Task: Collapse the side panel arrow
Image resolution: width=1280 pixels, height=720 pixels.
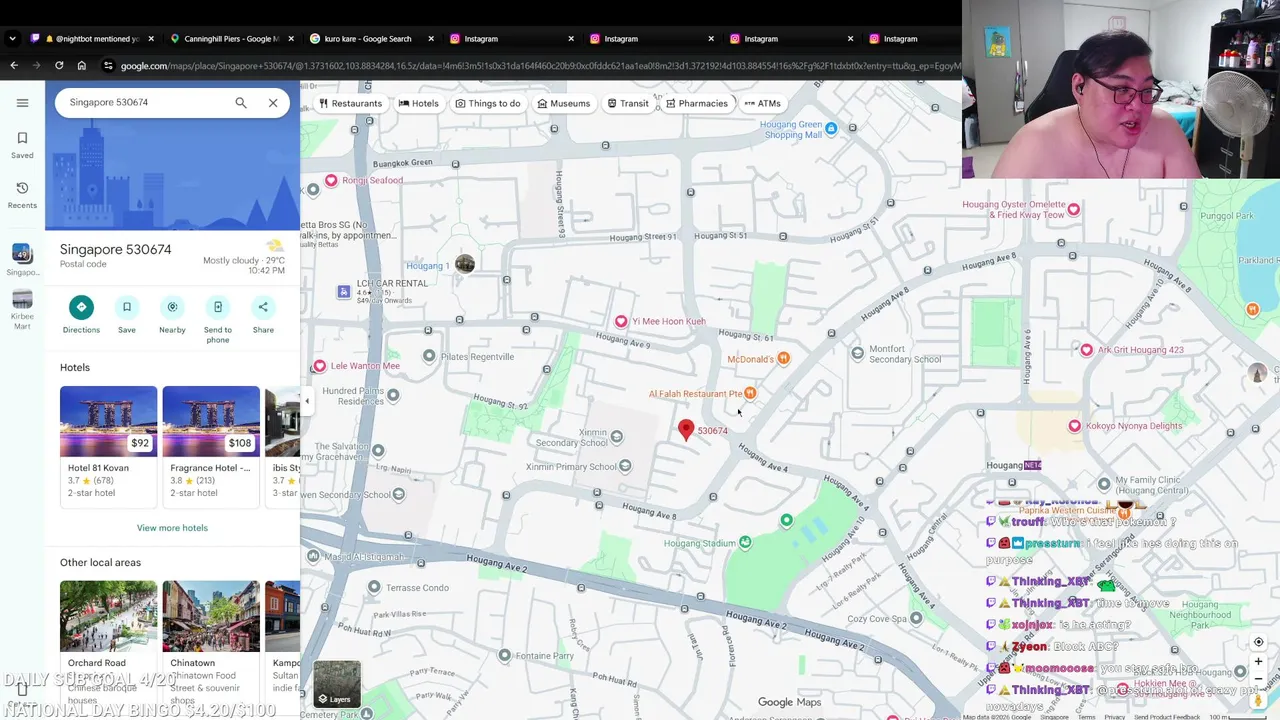Action: [x=307, y=401]
